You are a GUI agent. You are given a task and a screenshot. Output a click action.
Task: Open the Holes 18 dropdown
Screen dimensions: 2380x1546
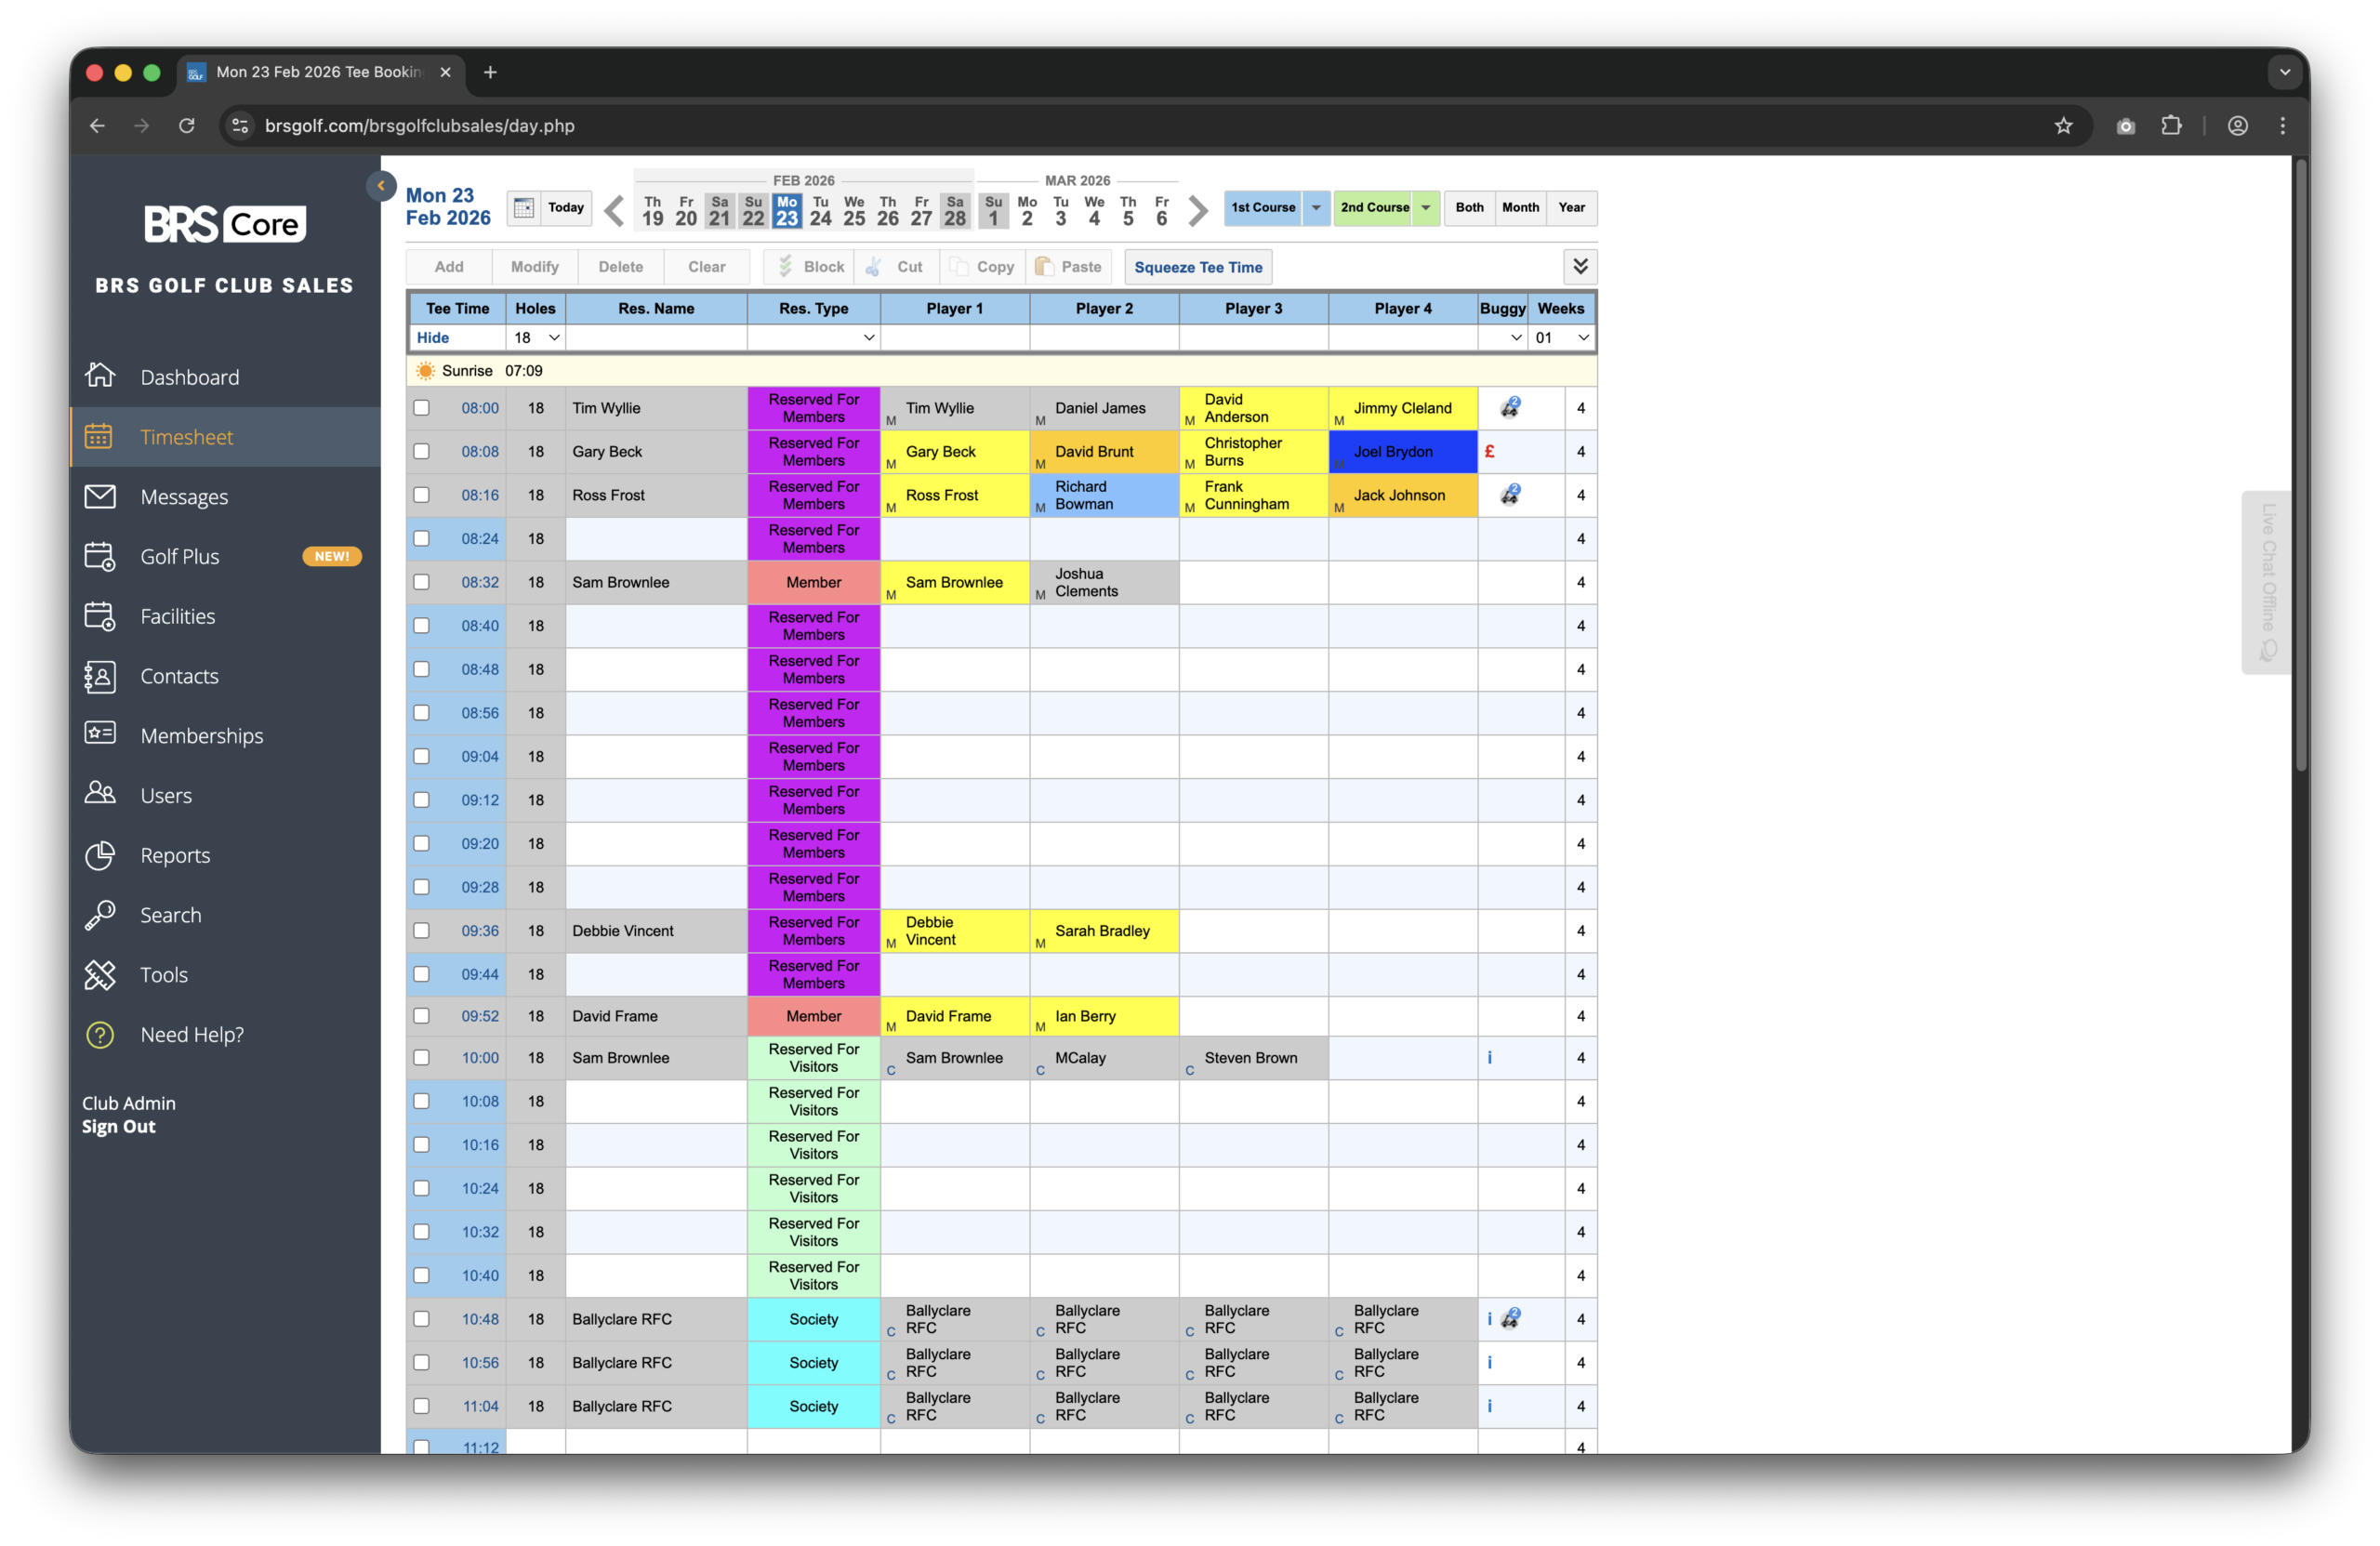point(536,338)
